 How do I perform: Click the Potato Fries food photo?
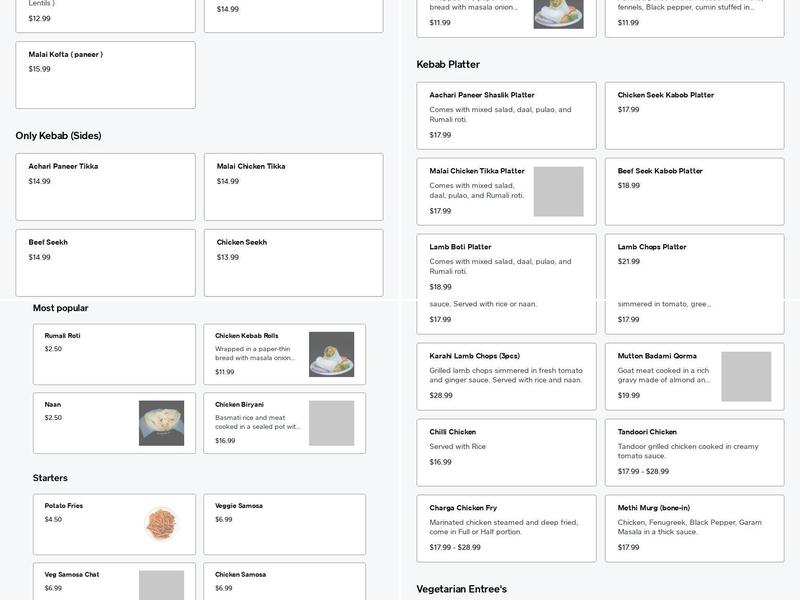pos(161,523)
